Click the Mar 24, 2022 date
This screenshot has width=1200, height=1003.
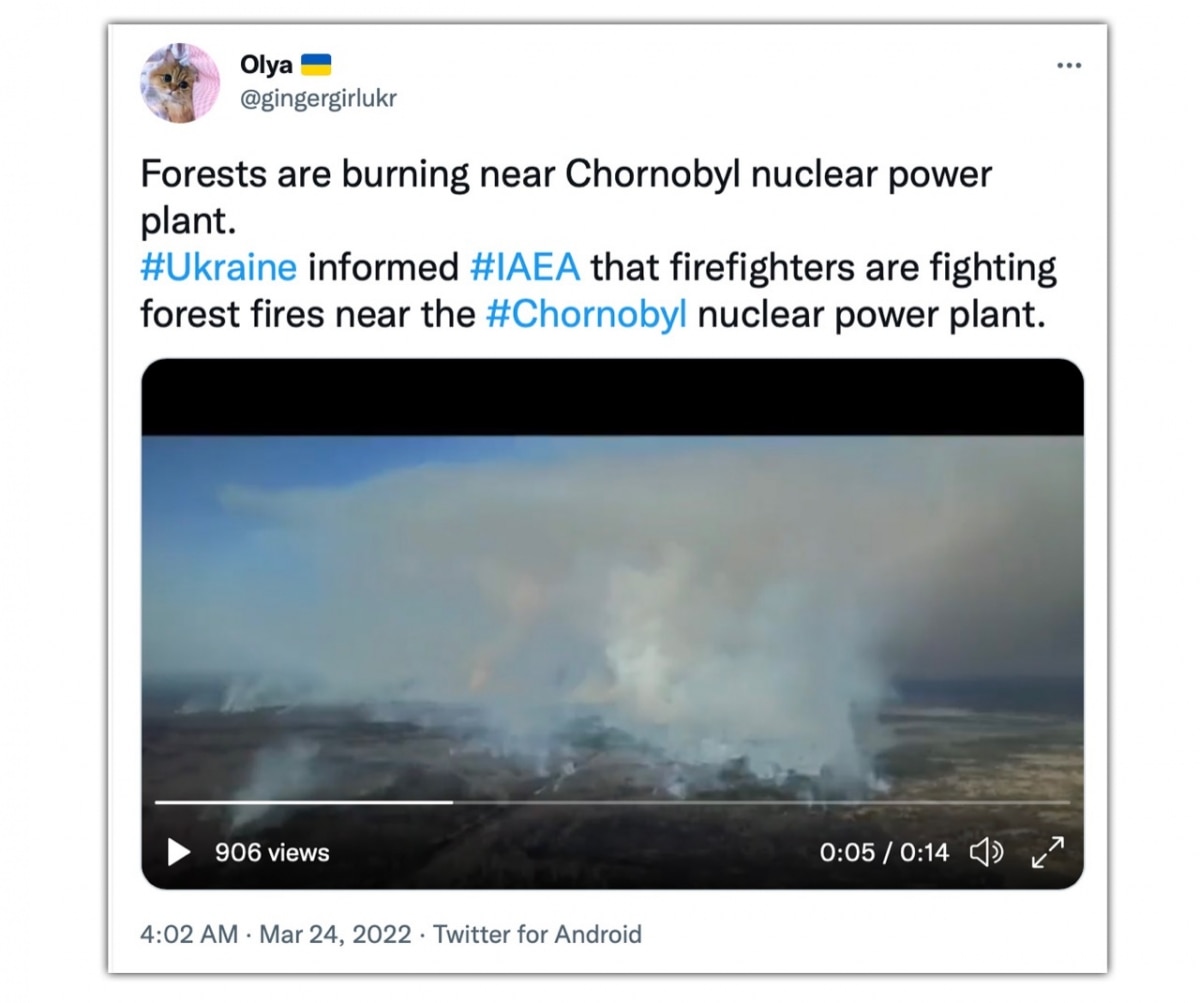(x=335, y=935)
